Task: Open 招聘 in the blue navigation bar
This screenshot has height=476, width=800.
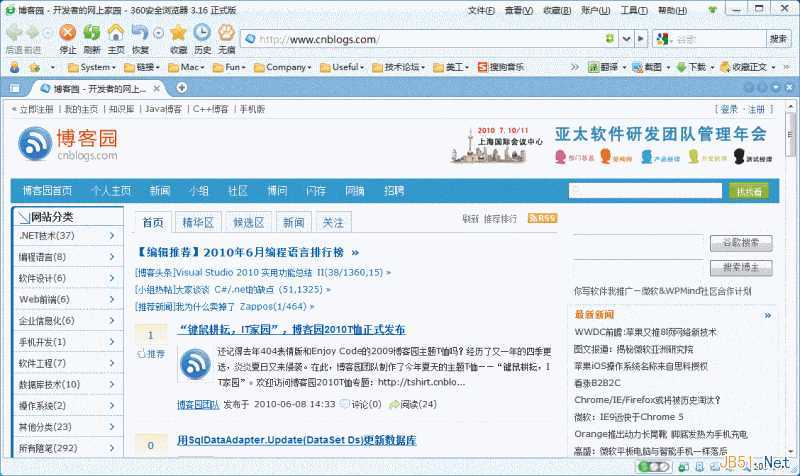Action: pos(394,190)
